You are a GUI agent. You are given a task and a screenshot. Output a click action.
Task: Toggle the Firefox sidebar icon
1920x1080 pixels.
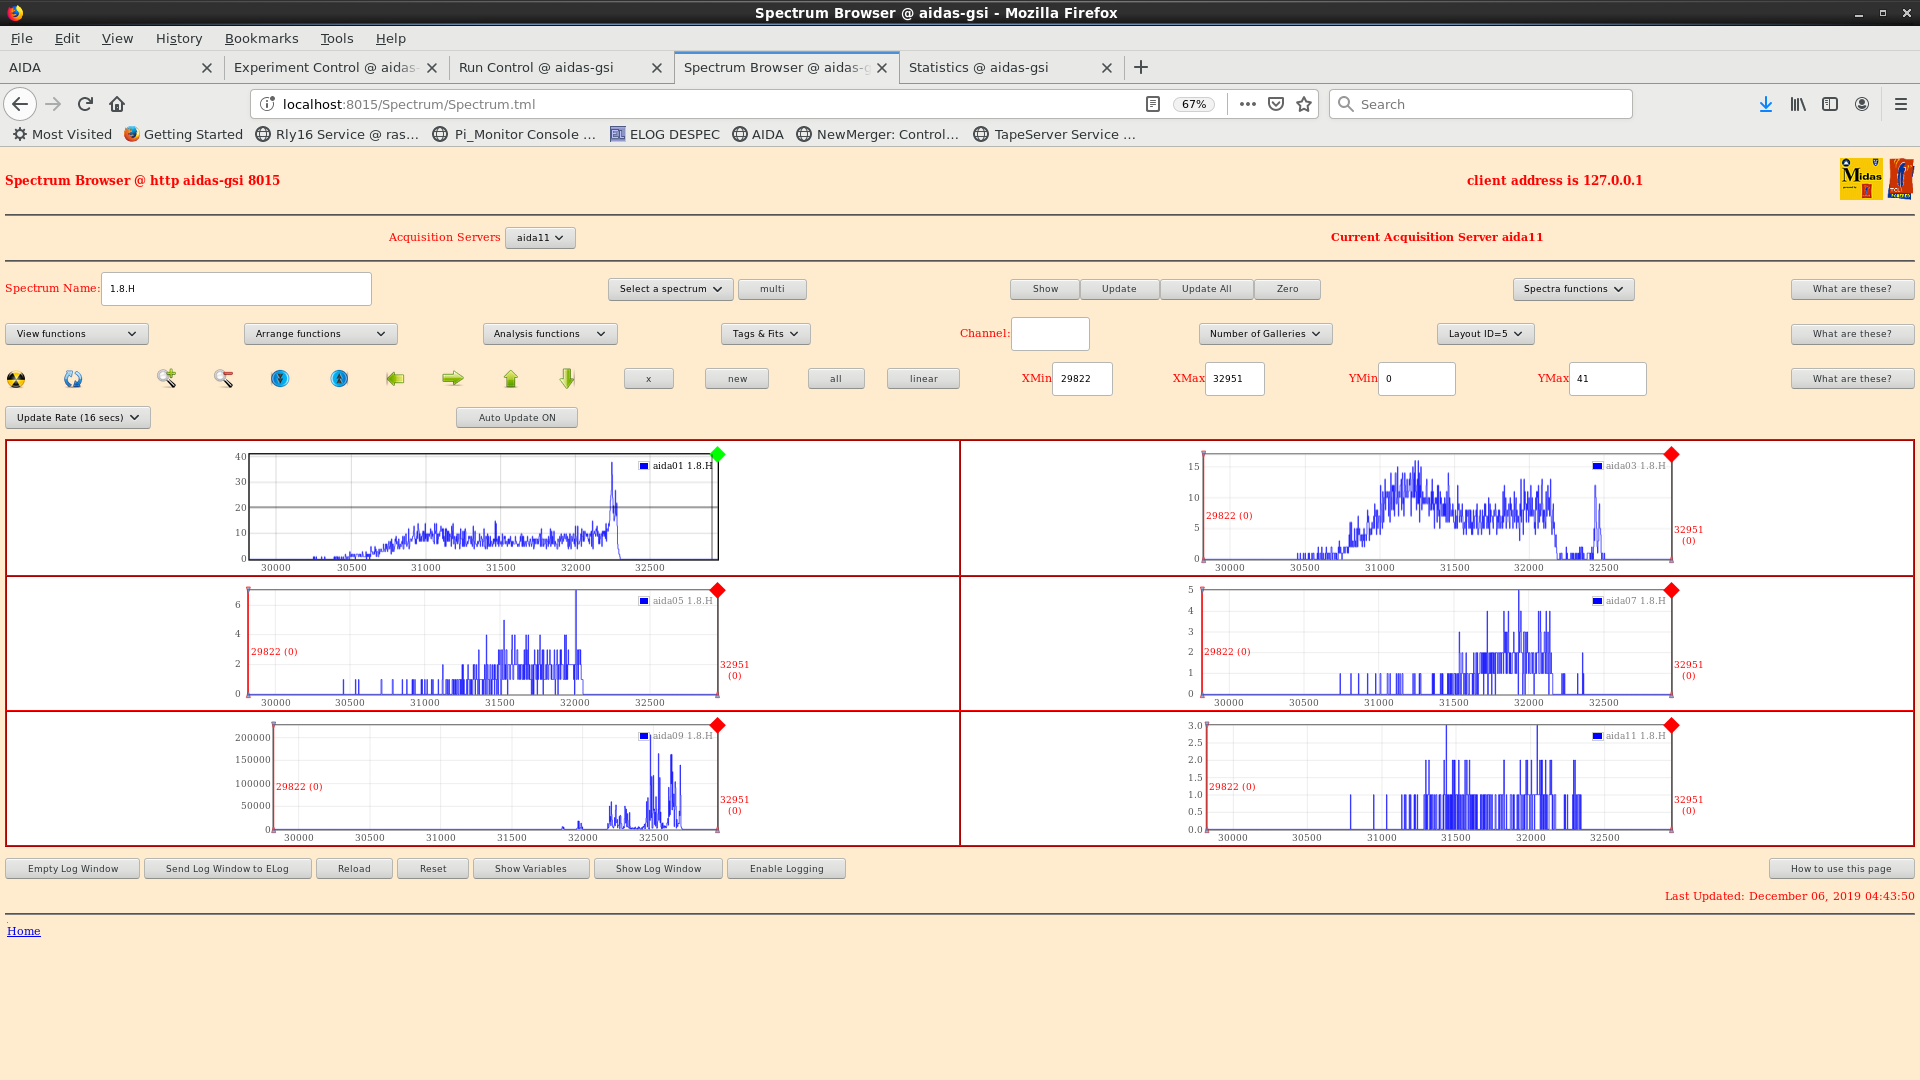click(x=1830, y=104)
